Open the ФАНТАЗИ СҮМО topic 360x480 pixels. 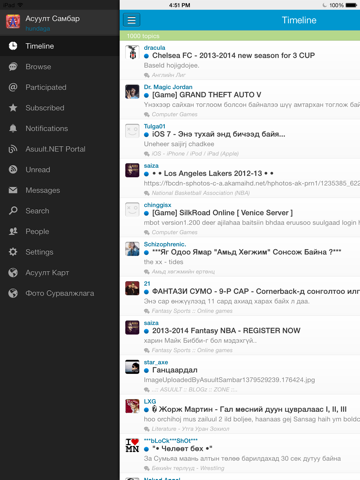pyautogui.click(x=256, y=292)
